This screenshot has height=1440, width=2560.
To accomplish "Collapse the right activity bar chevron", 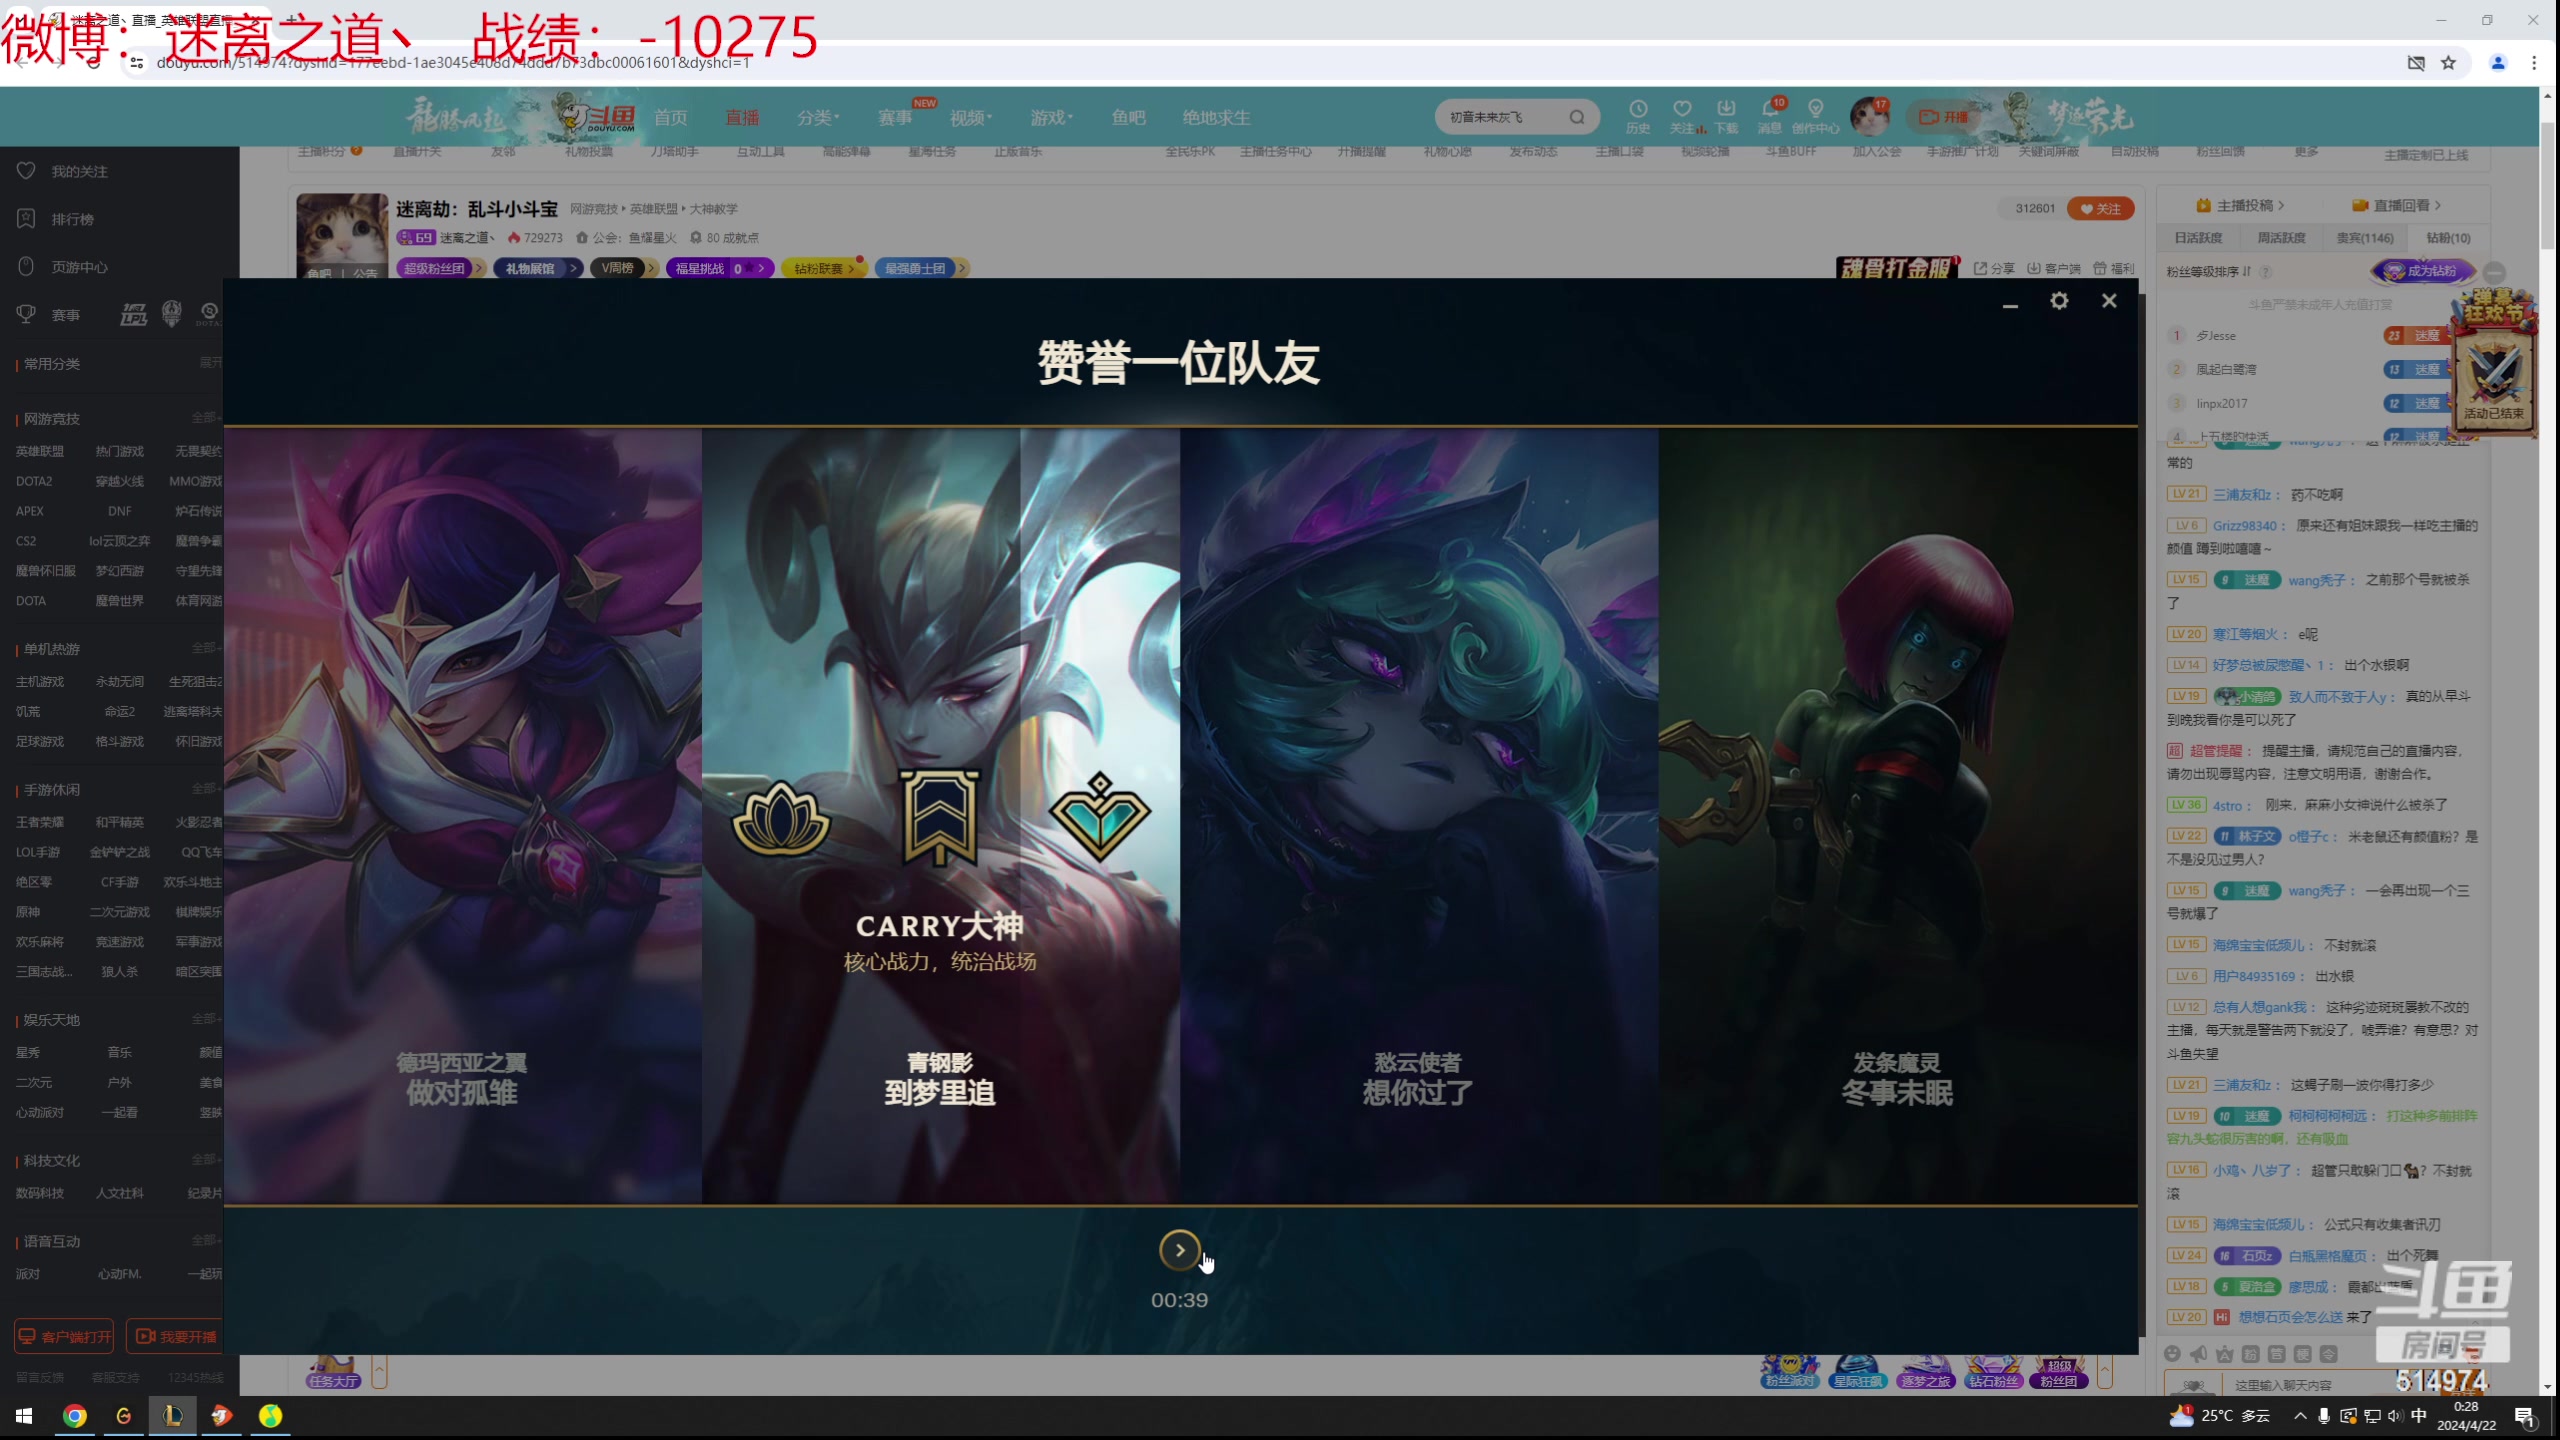I will [x=2105, y=1372].
